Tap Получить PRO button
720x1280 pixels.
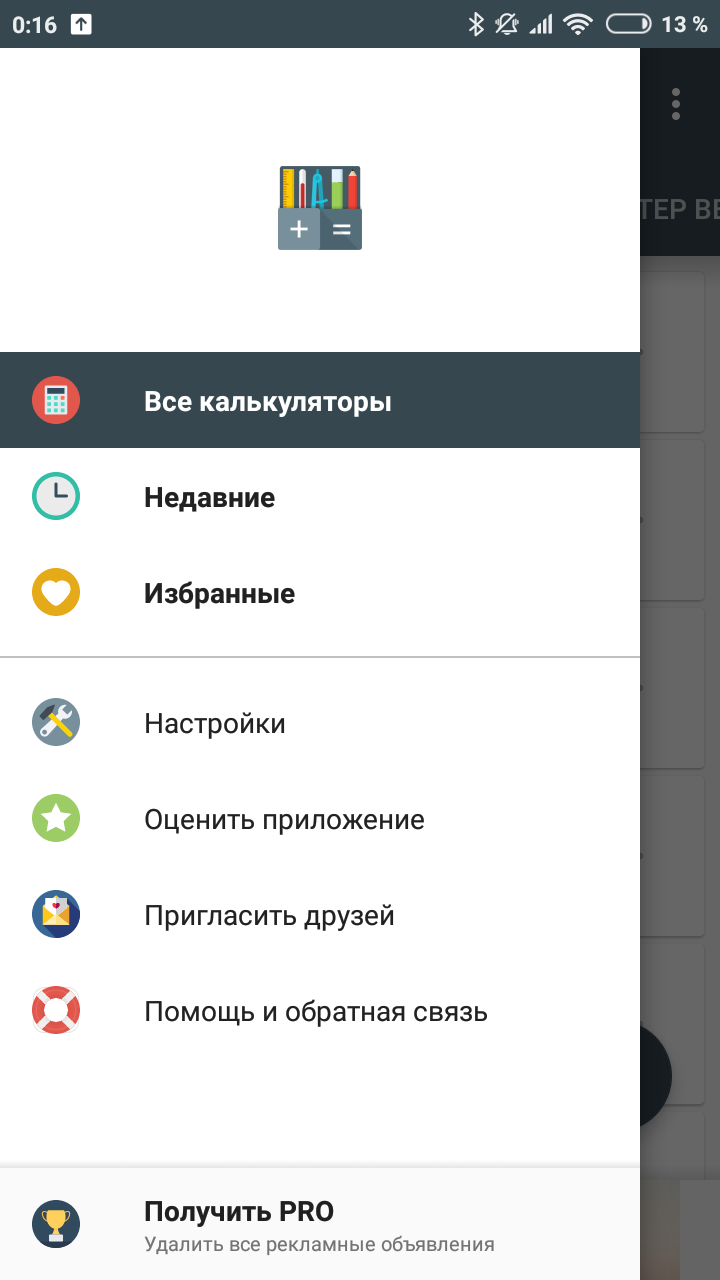320,1225
